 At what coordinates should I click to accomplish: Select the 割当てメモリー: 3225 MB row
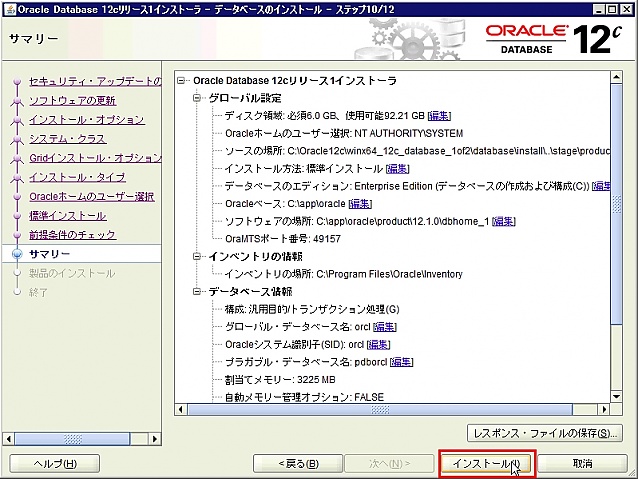[x=280, y=380]
